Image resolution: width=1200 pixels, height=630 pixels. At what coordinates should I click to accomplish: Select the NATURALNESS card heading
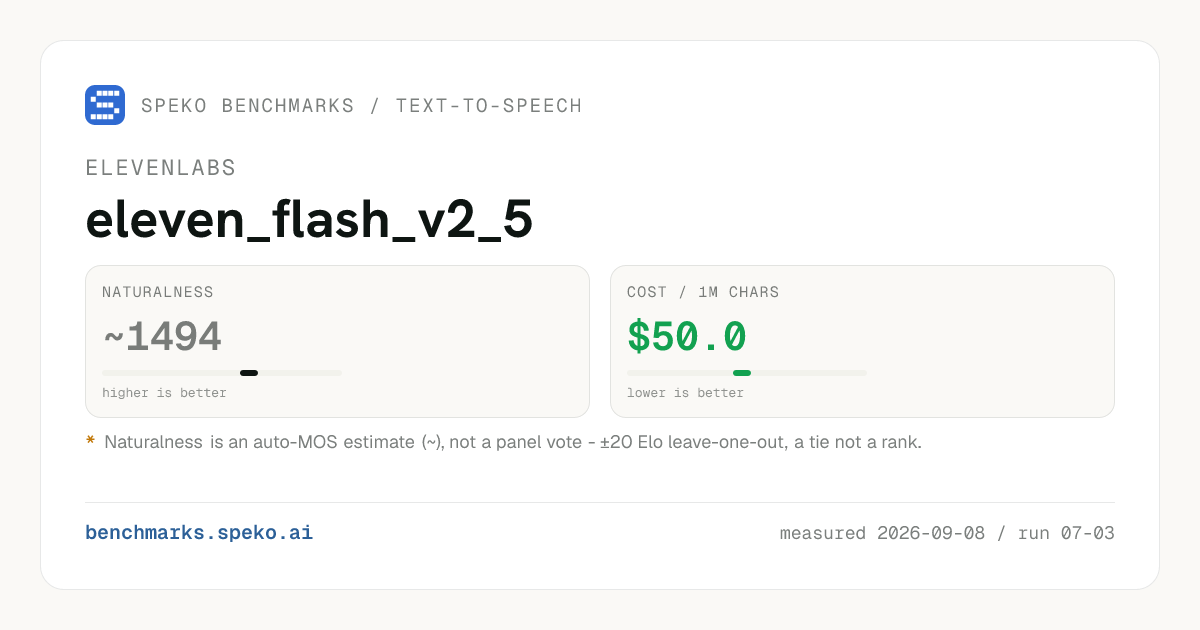click(158, 293)
